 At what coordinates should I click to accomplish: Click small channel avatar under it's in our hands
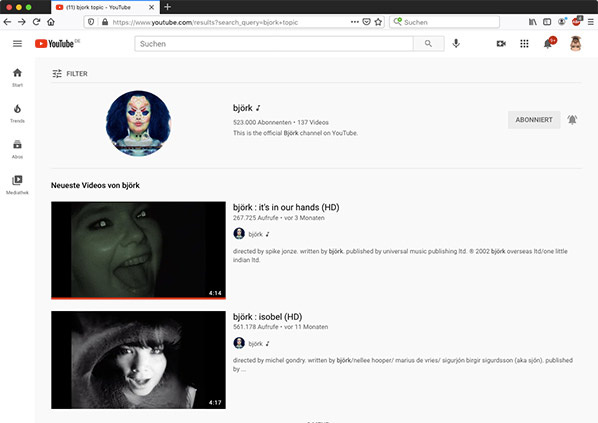(x=239, y=233)
